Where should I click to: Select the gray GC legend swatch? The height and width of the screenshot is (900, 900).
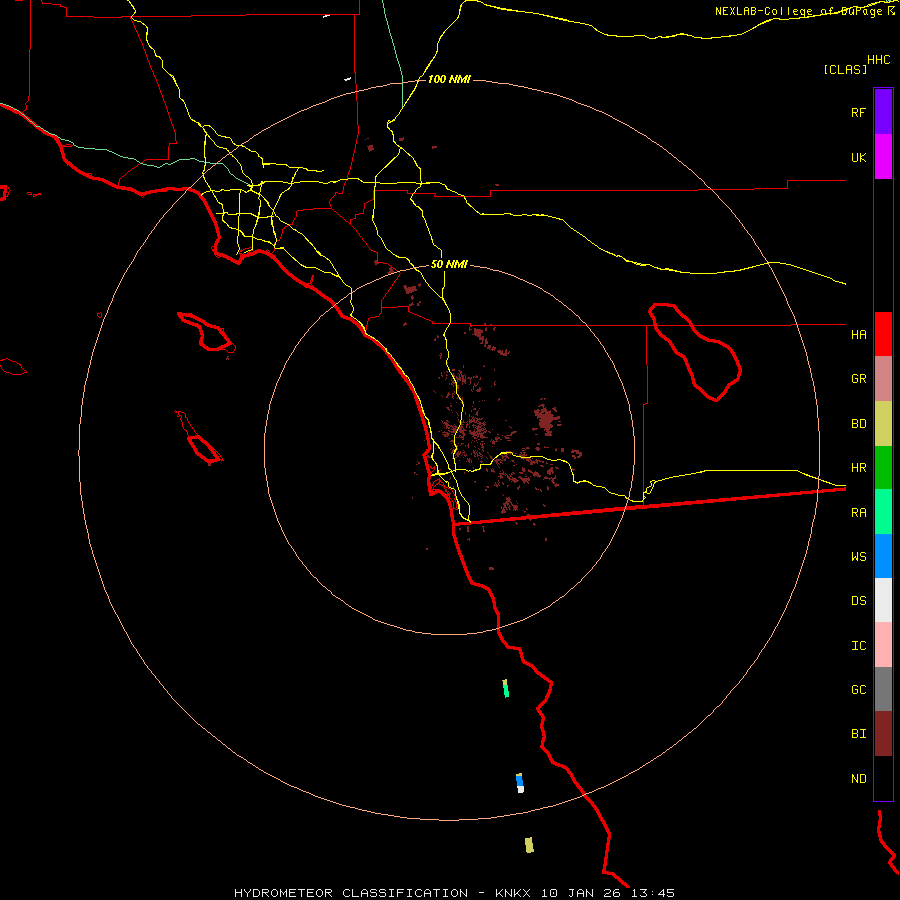point(883,689)
